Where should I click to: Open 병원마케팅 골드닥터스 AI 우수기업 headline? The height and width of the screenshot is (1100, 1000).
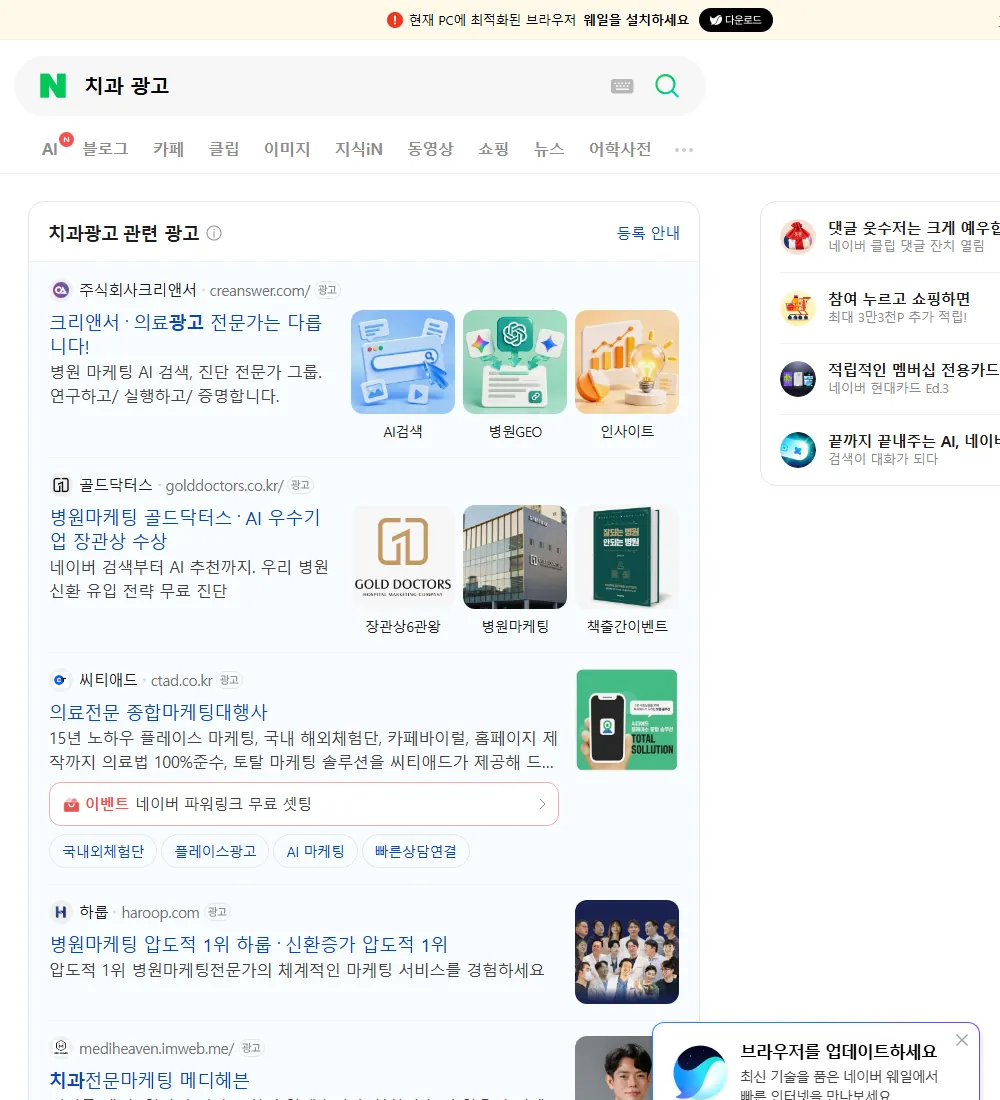coord(186,529)
